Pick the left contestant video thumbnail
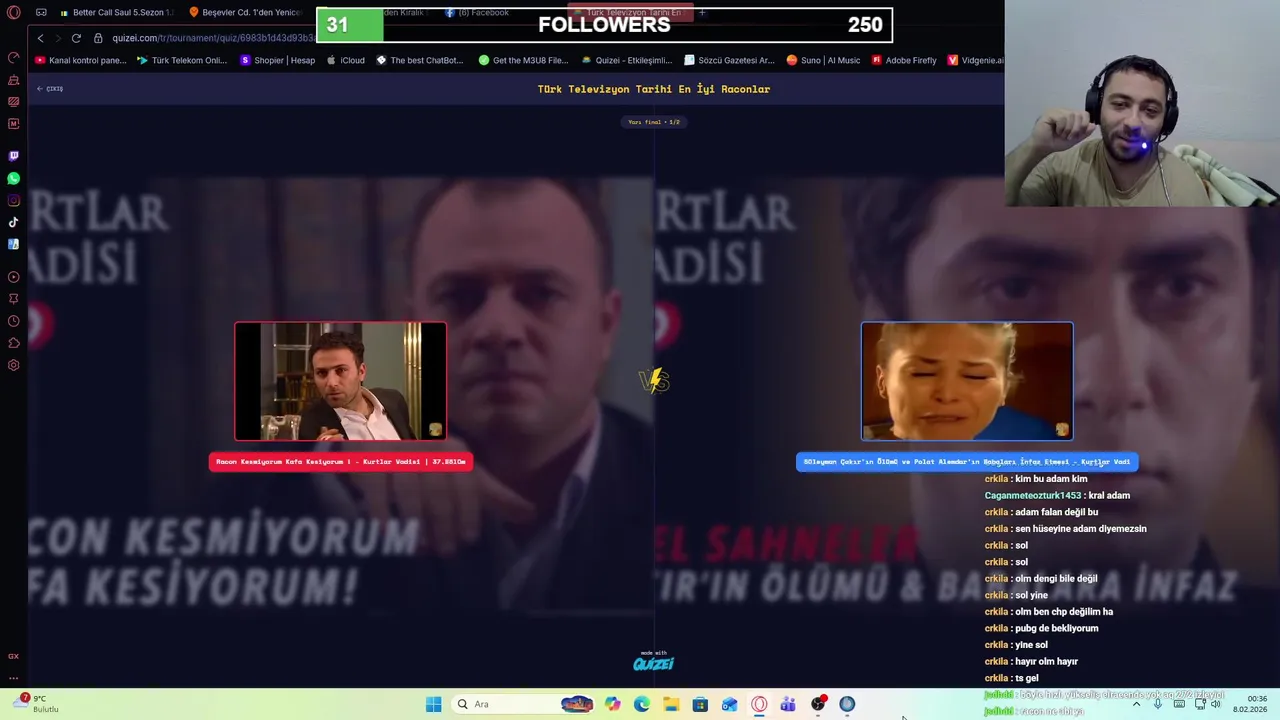The image size is (1280, 720). [x=340, y=381]
